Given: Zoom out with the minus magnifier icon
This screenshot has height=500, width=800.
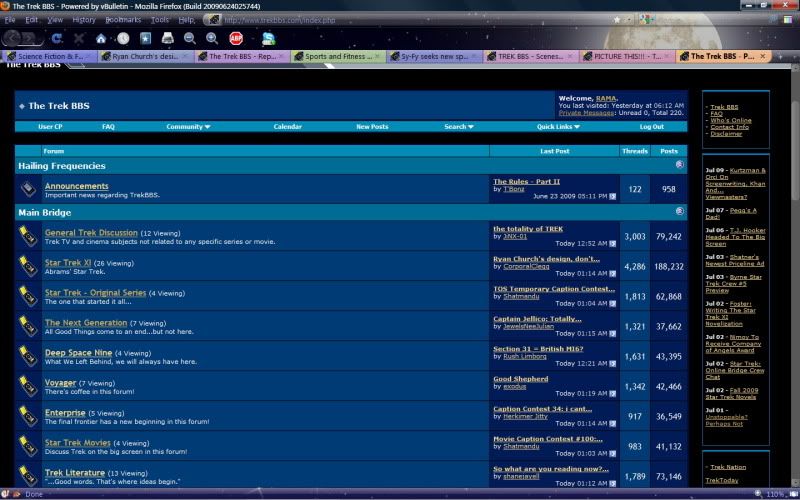Looking at the screenshot, I should point(190,38).
